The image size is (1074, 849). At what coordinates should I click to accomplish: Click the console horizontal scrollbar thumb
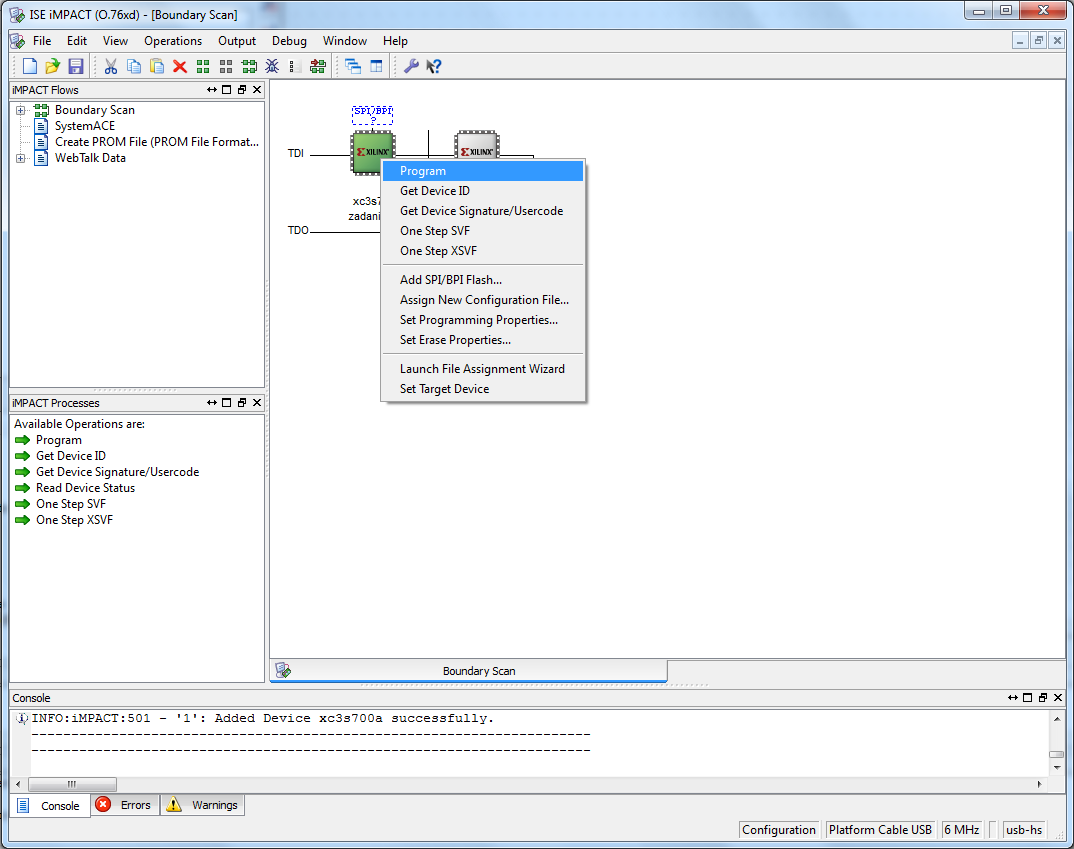[x=72, y=784]
